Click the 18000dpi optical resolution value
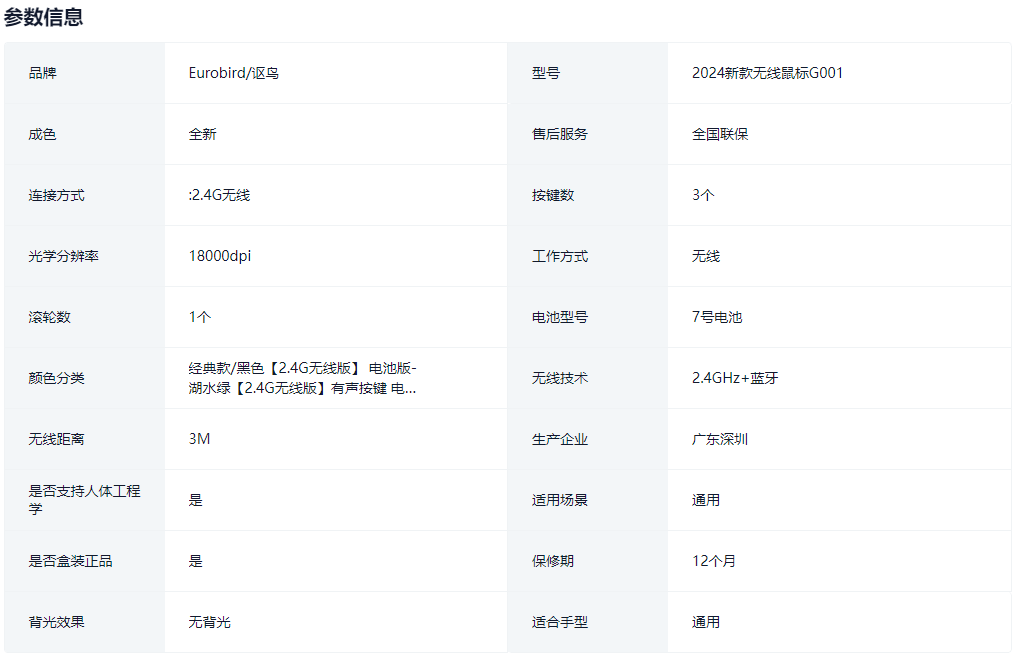Viewport: 1023px width, 655px height. 220,256
